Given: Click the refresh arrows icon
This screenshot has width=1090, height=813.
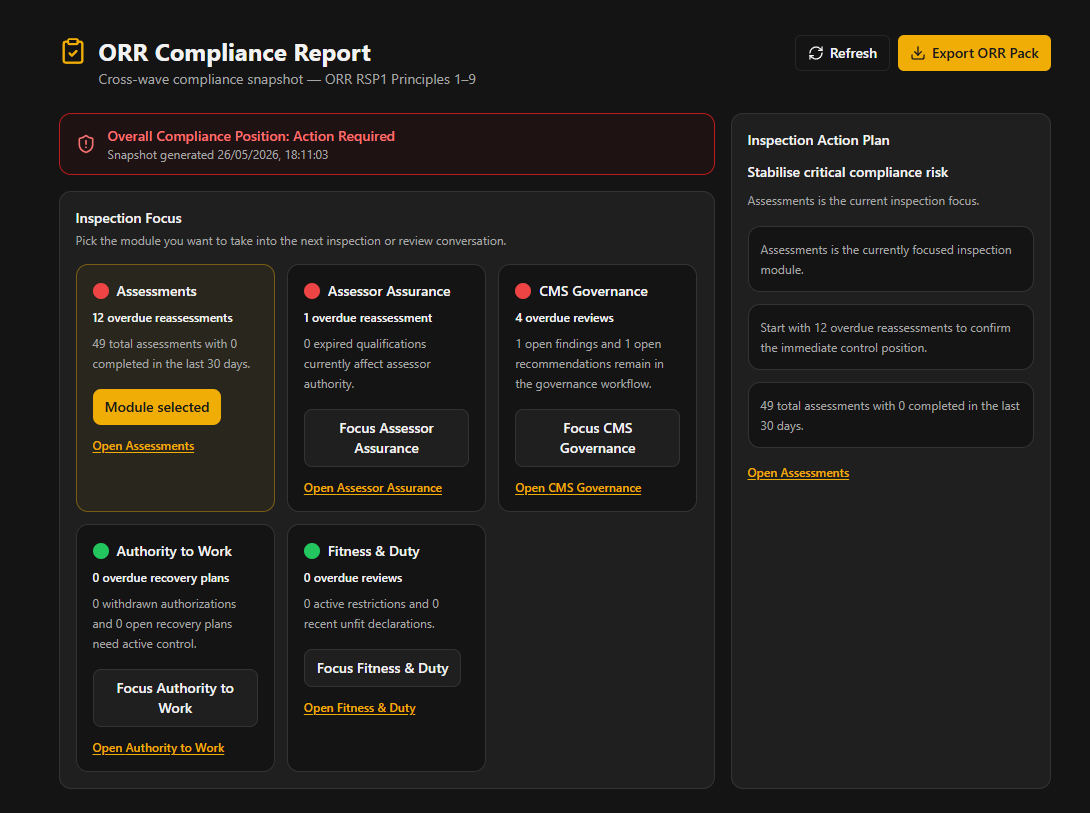Looking at the screenshot, I should coord(816,54).
